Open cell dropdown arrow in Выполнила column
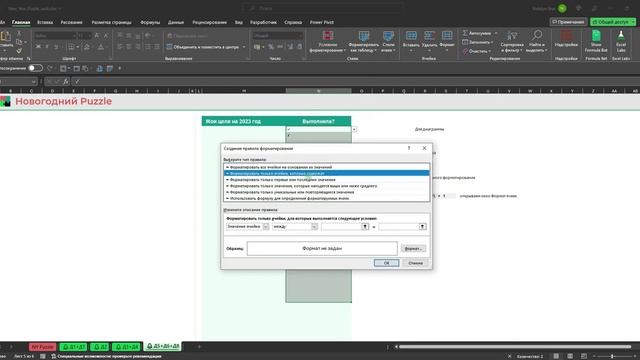The width and height of the screenshot is (640, 360). 354,129
